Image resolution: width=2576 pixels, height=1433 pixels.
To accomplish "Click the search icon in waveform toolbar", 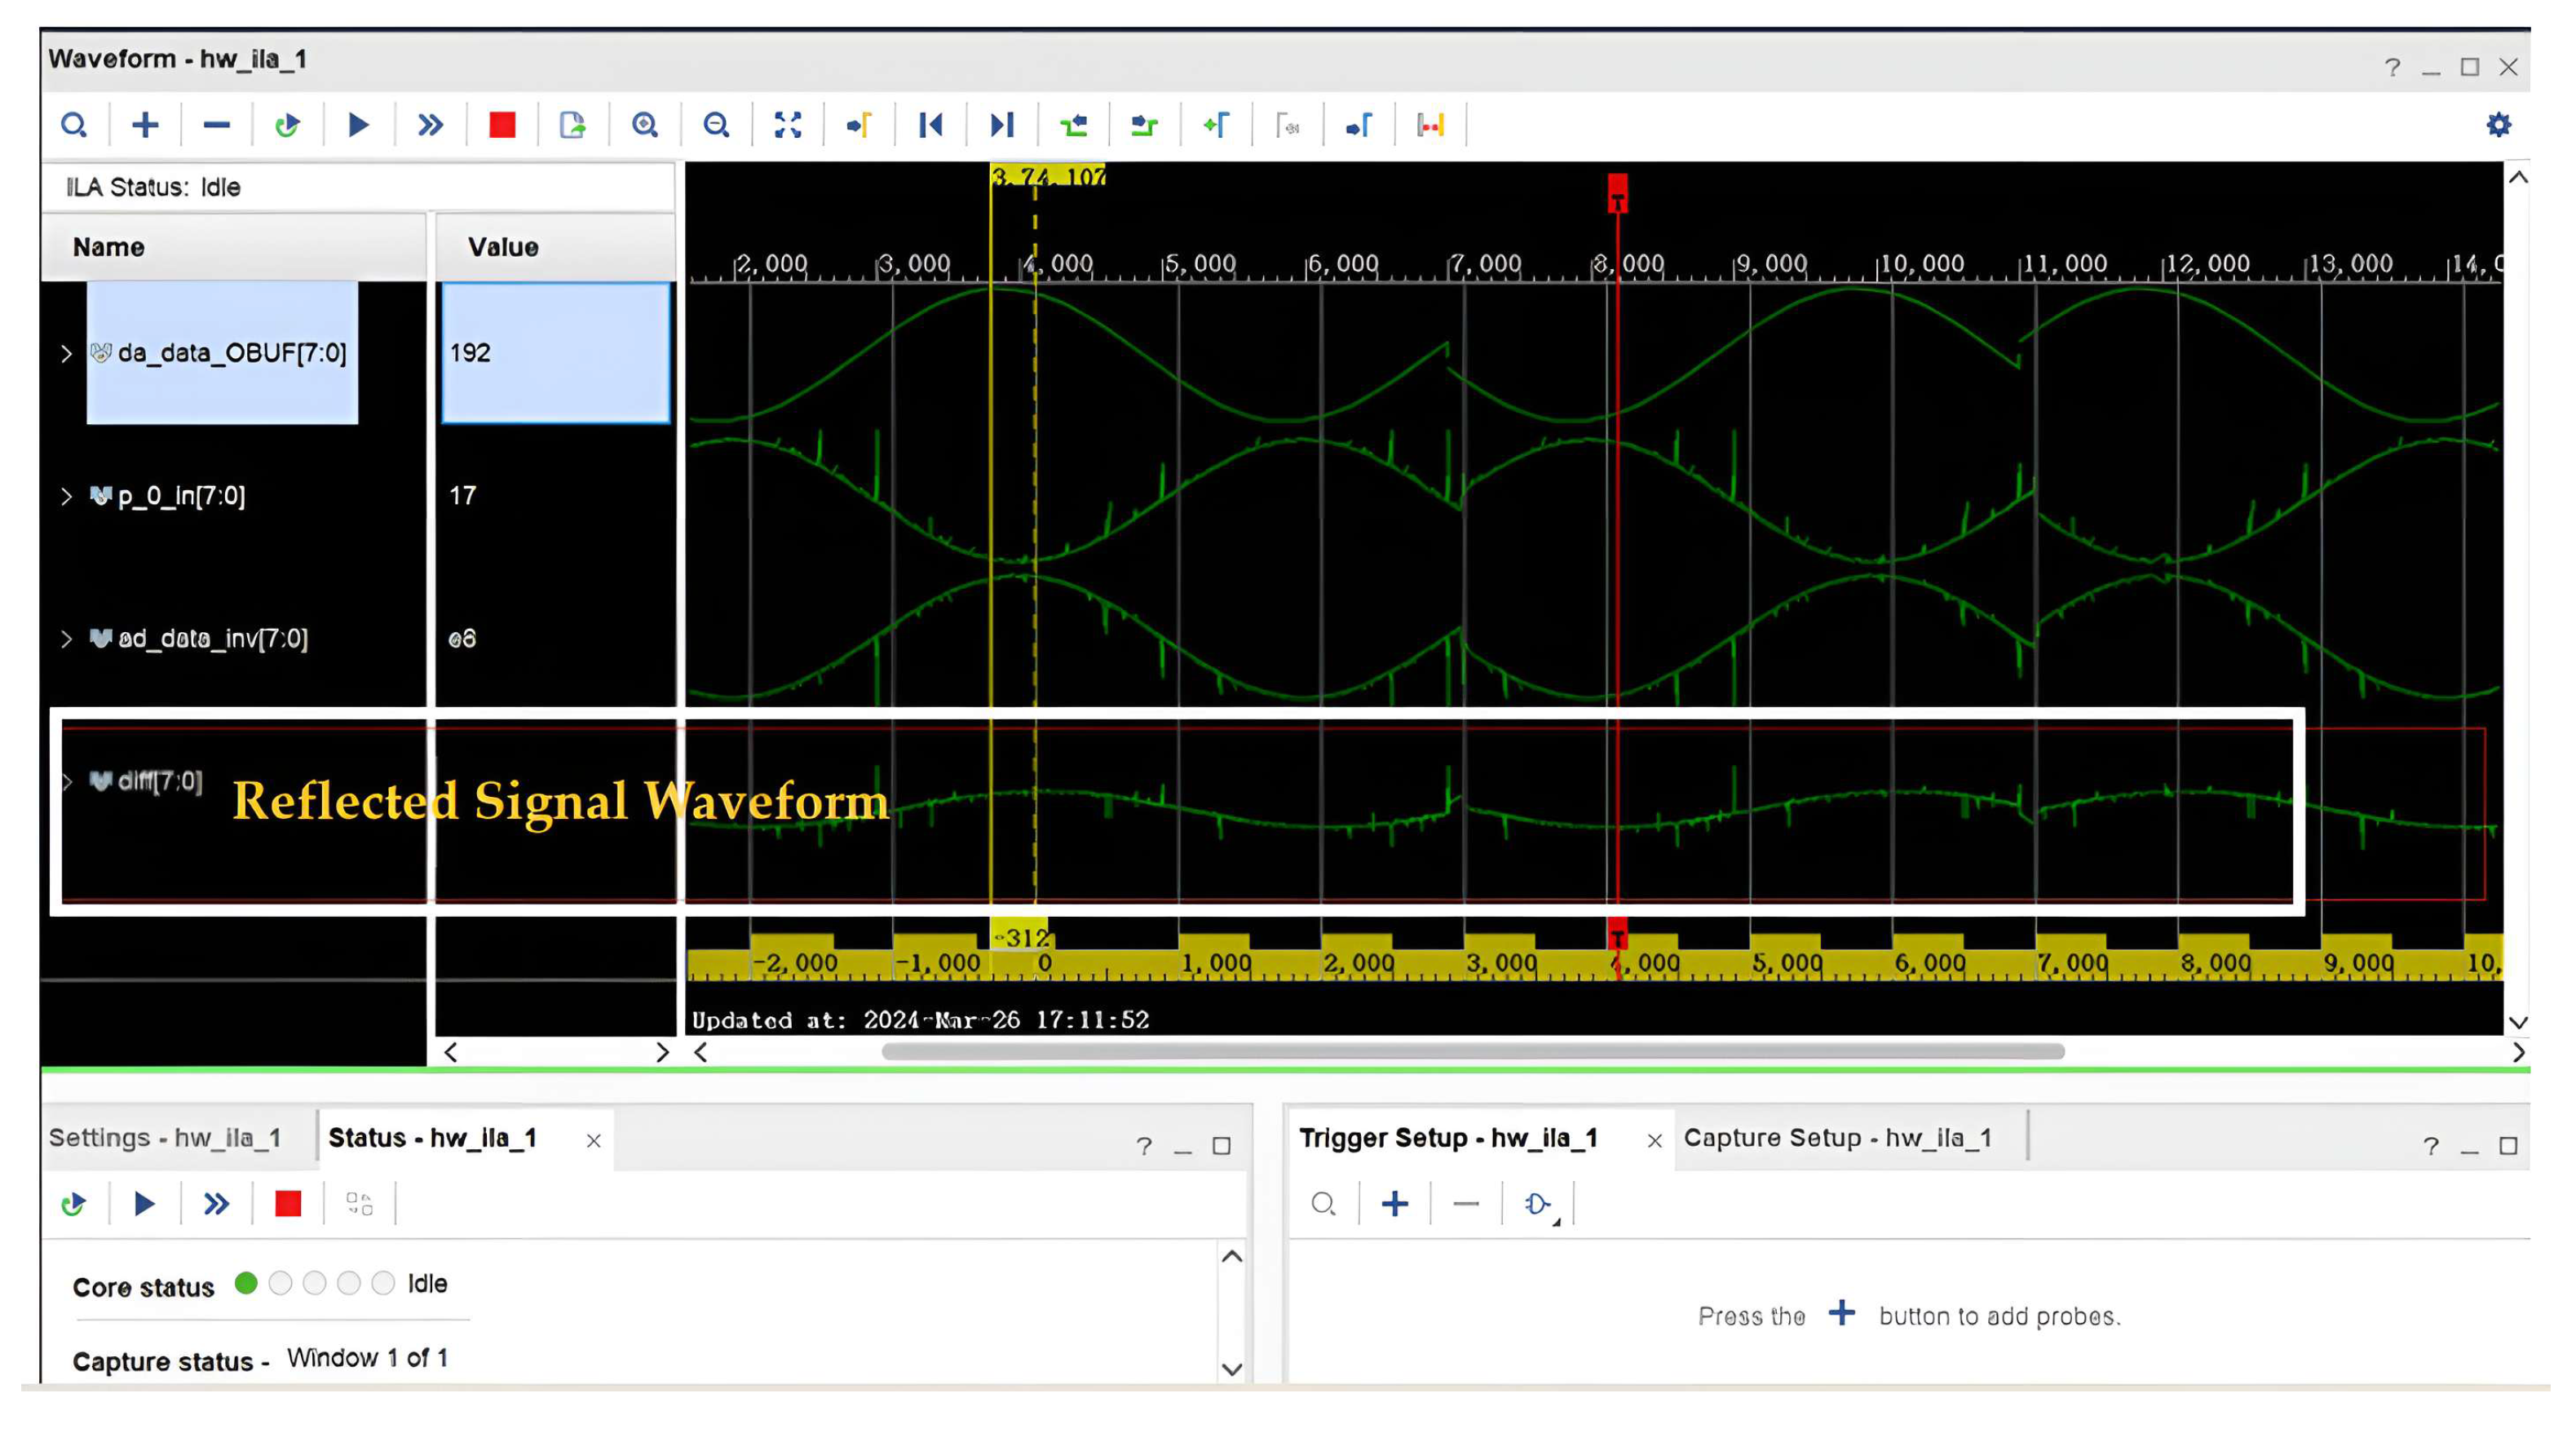I will [x=73, y=125].
